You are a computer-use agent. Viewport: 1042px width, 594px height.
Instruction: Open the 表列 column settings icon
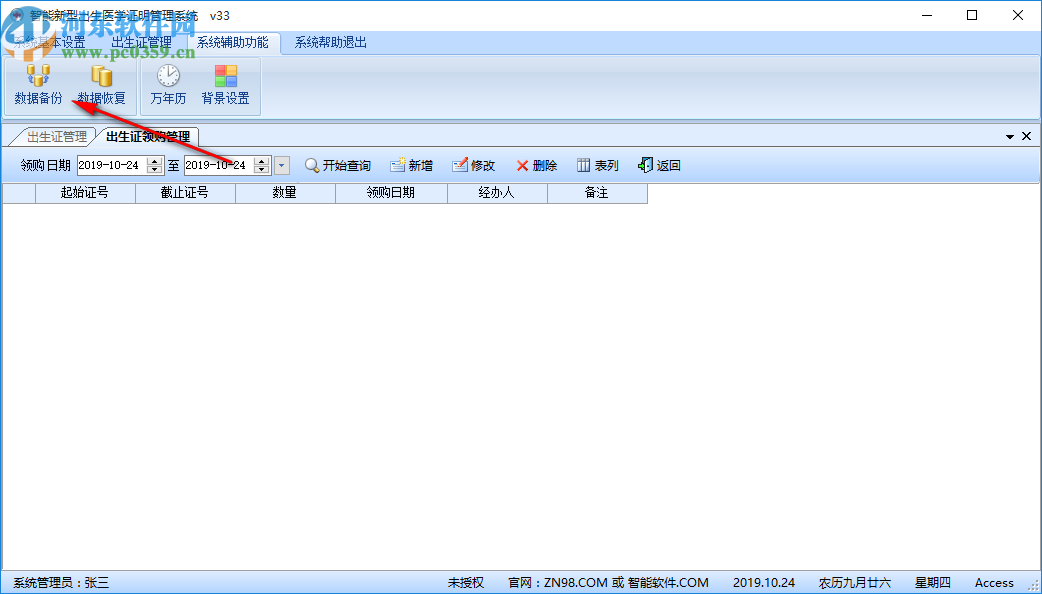[597, 164]
